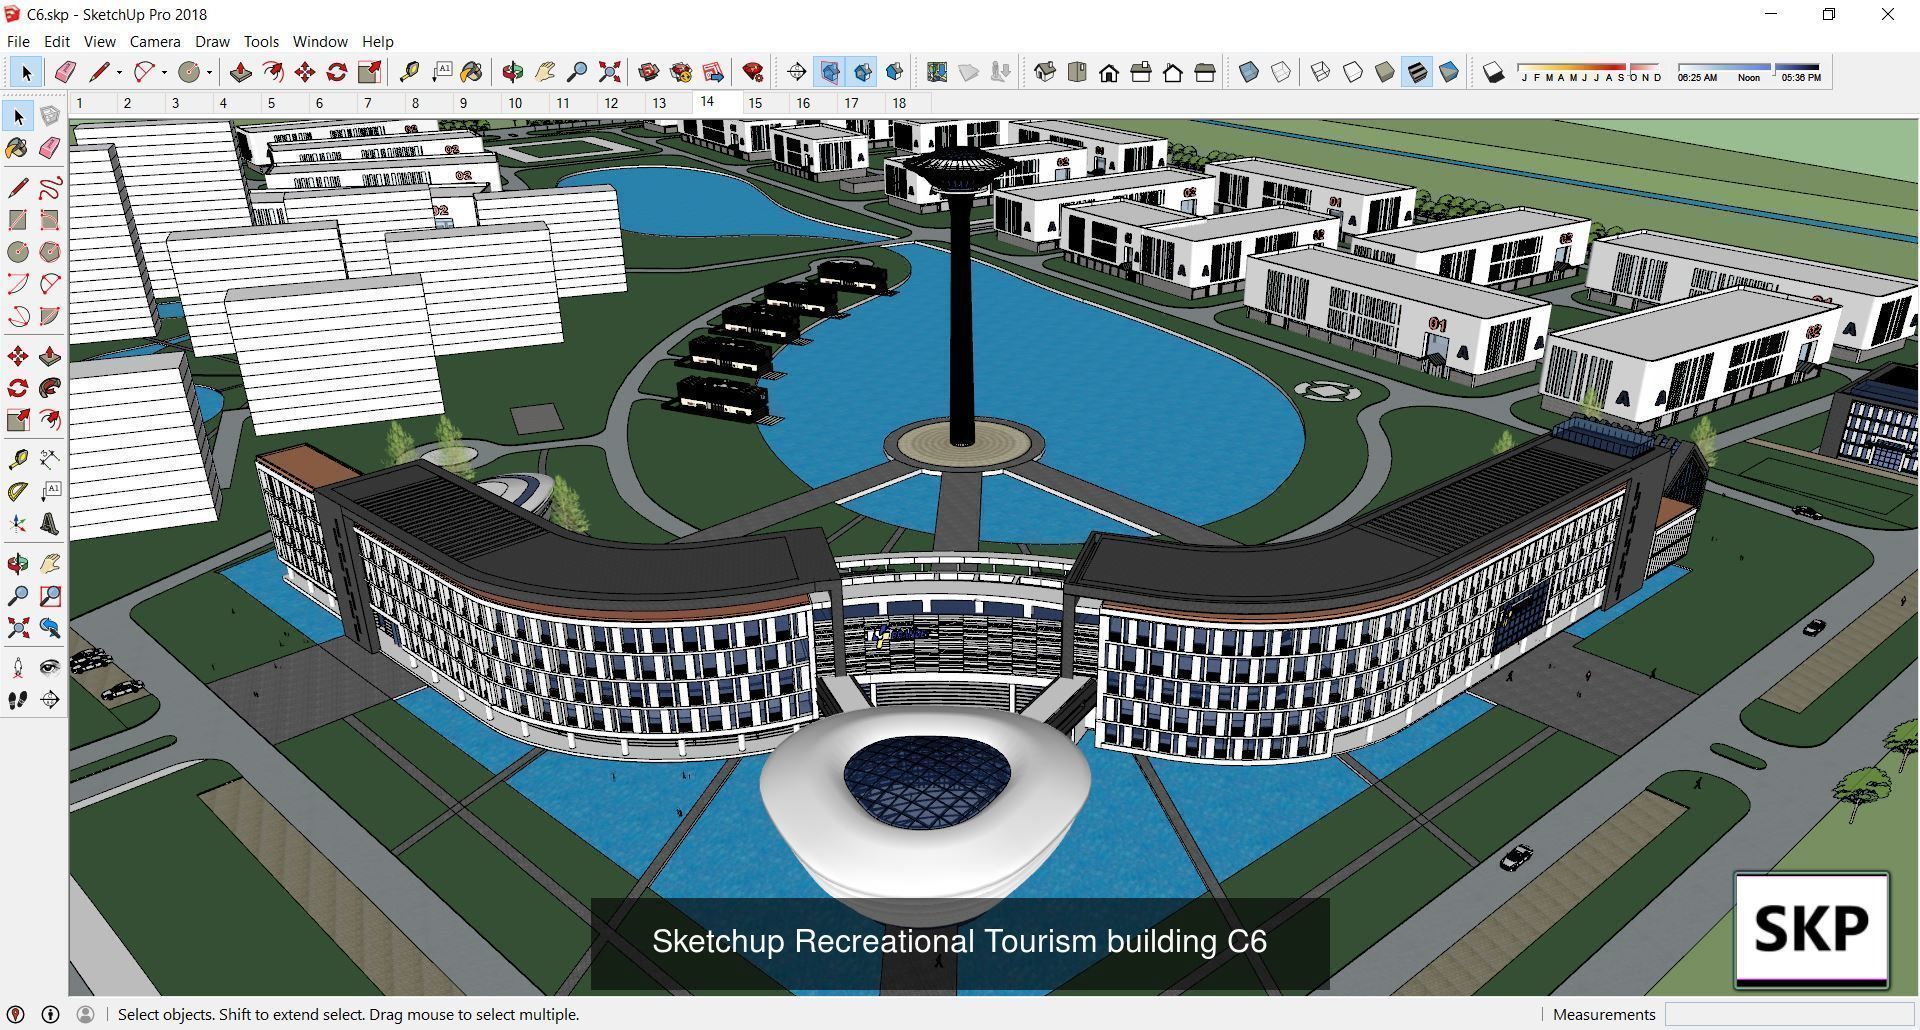Open the Camera menu
The width and height of the screenshot is (1920, 1030).
[x=155, y=41]
